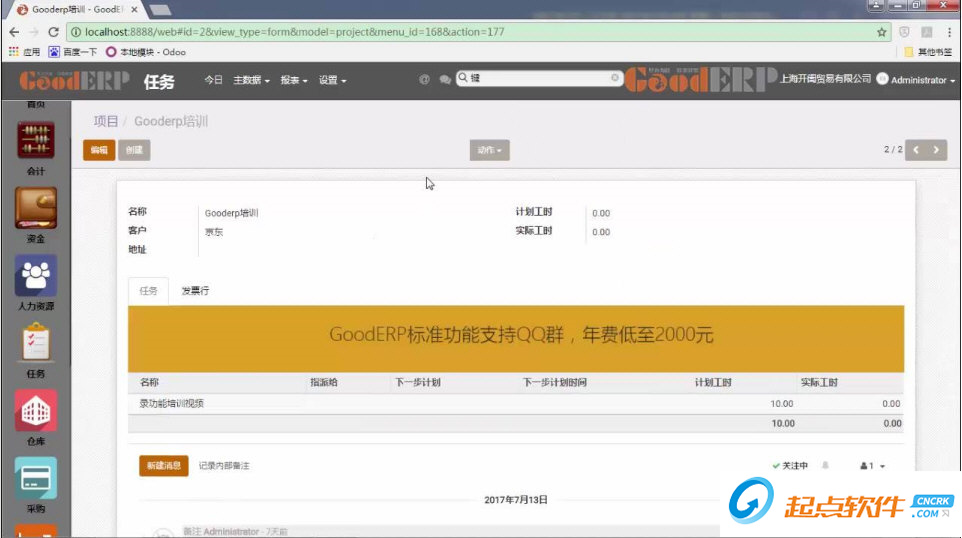Go to previous record arrow
This screenshot has width=962, height=538.
point(916,150)
